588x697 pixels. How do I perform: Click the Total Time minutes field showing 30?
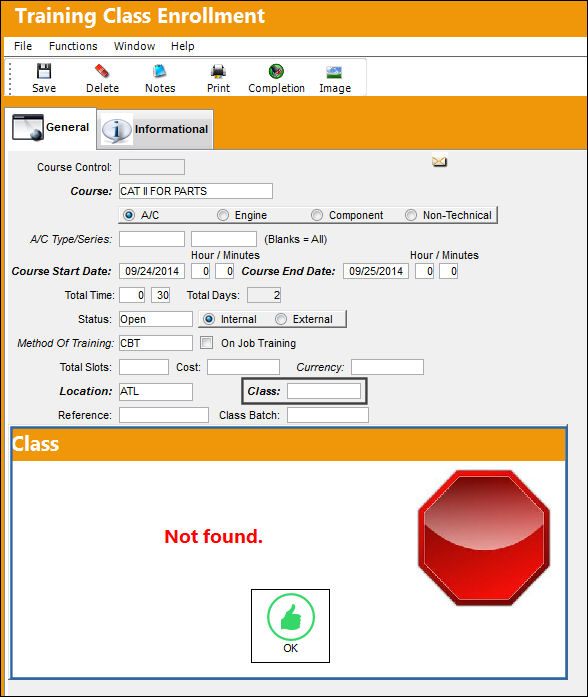[160, 295]
